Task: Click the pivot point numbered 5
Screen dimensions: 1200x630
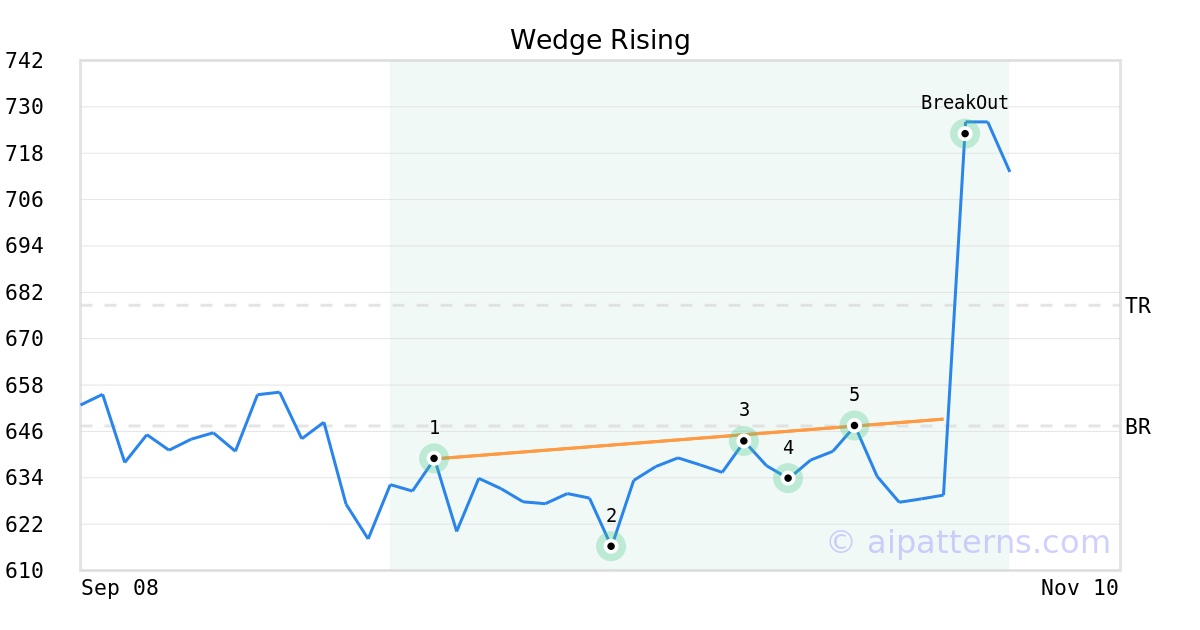Action: point(854,425)
